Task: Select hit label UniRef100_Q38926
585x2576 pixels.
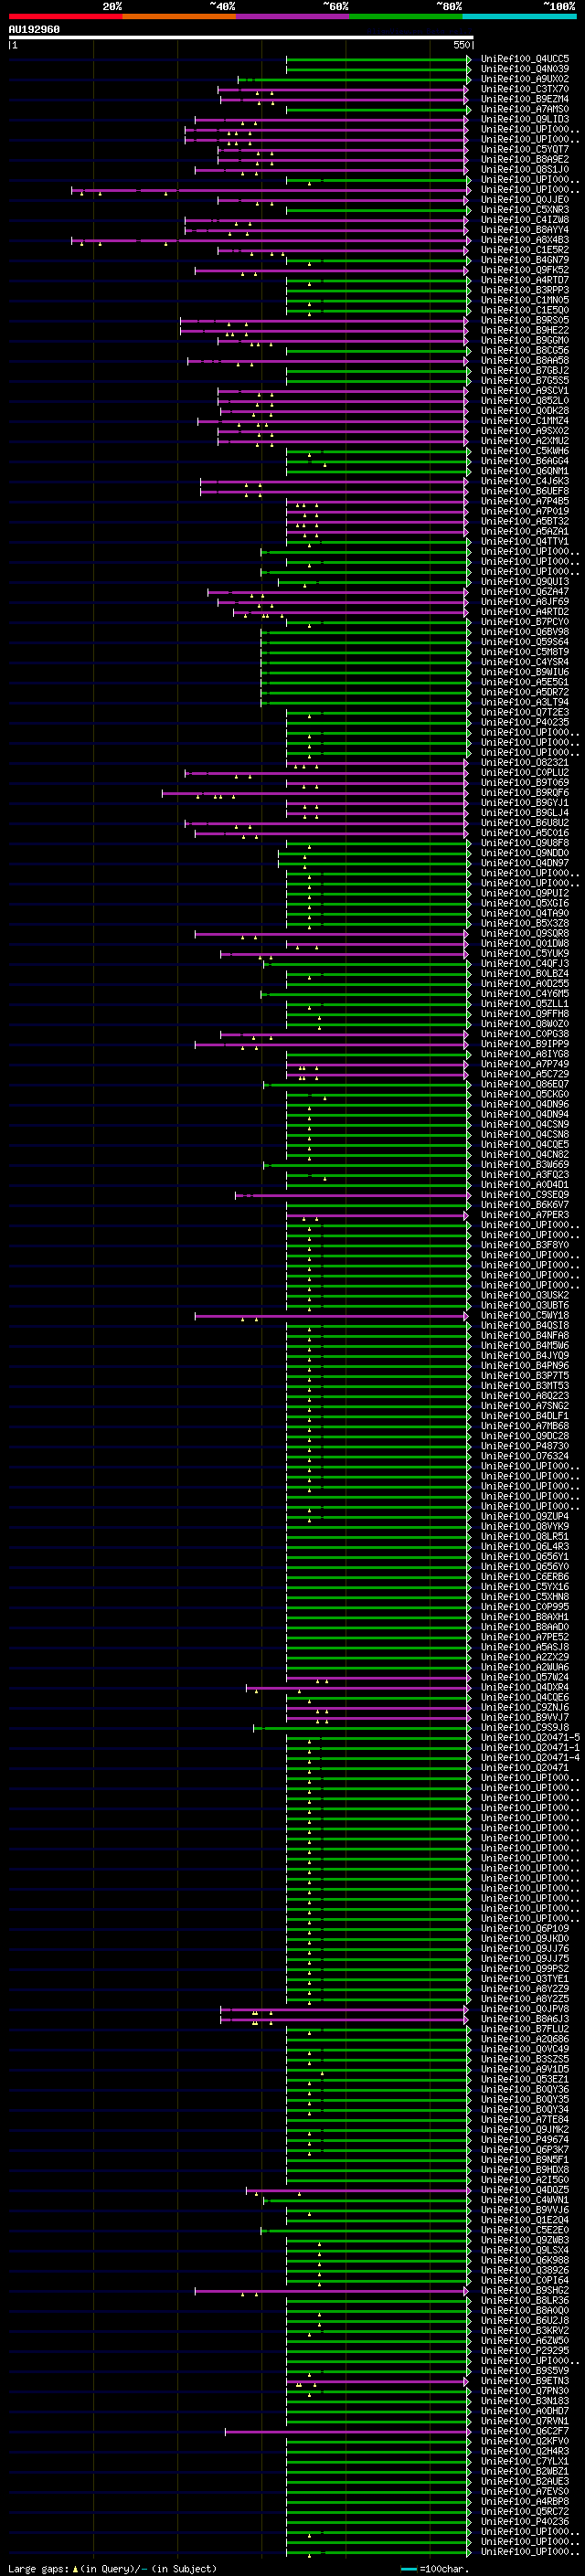Action: [x=524, y=2270]
